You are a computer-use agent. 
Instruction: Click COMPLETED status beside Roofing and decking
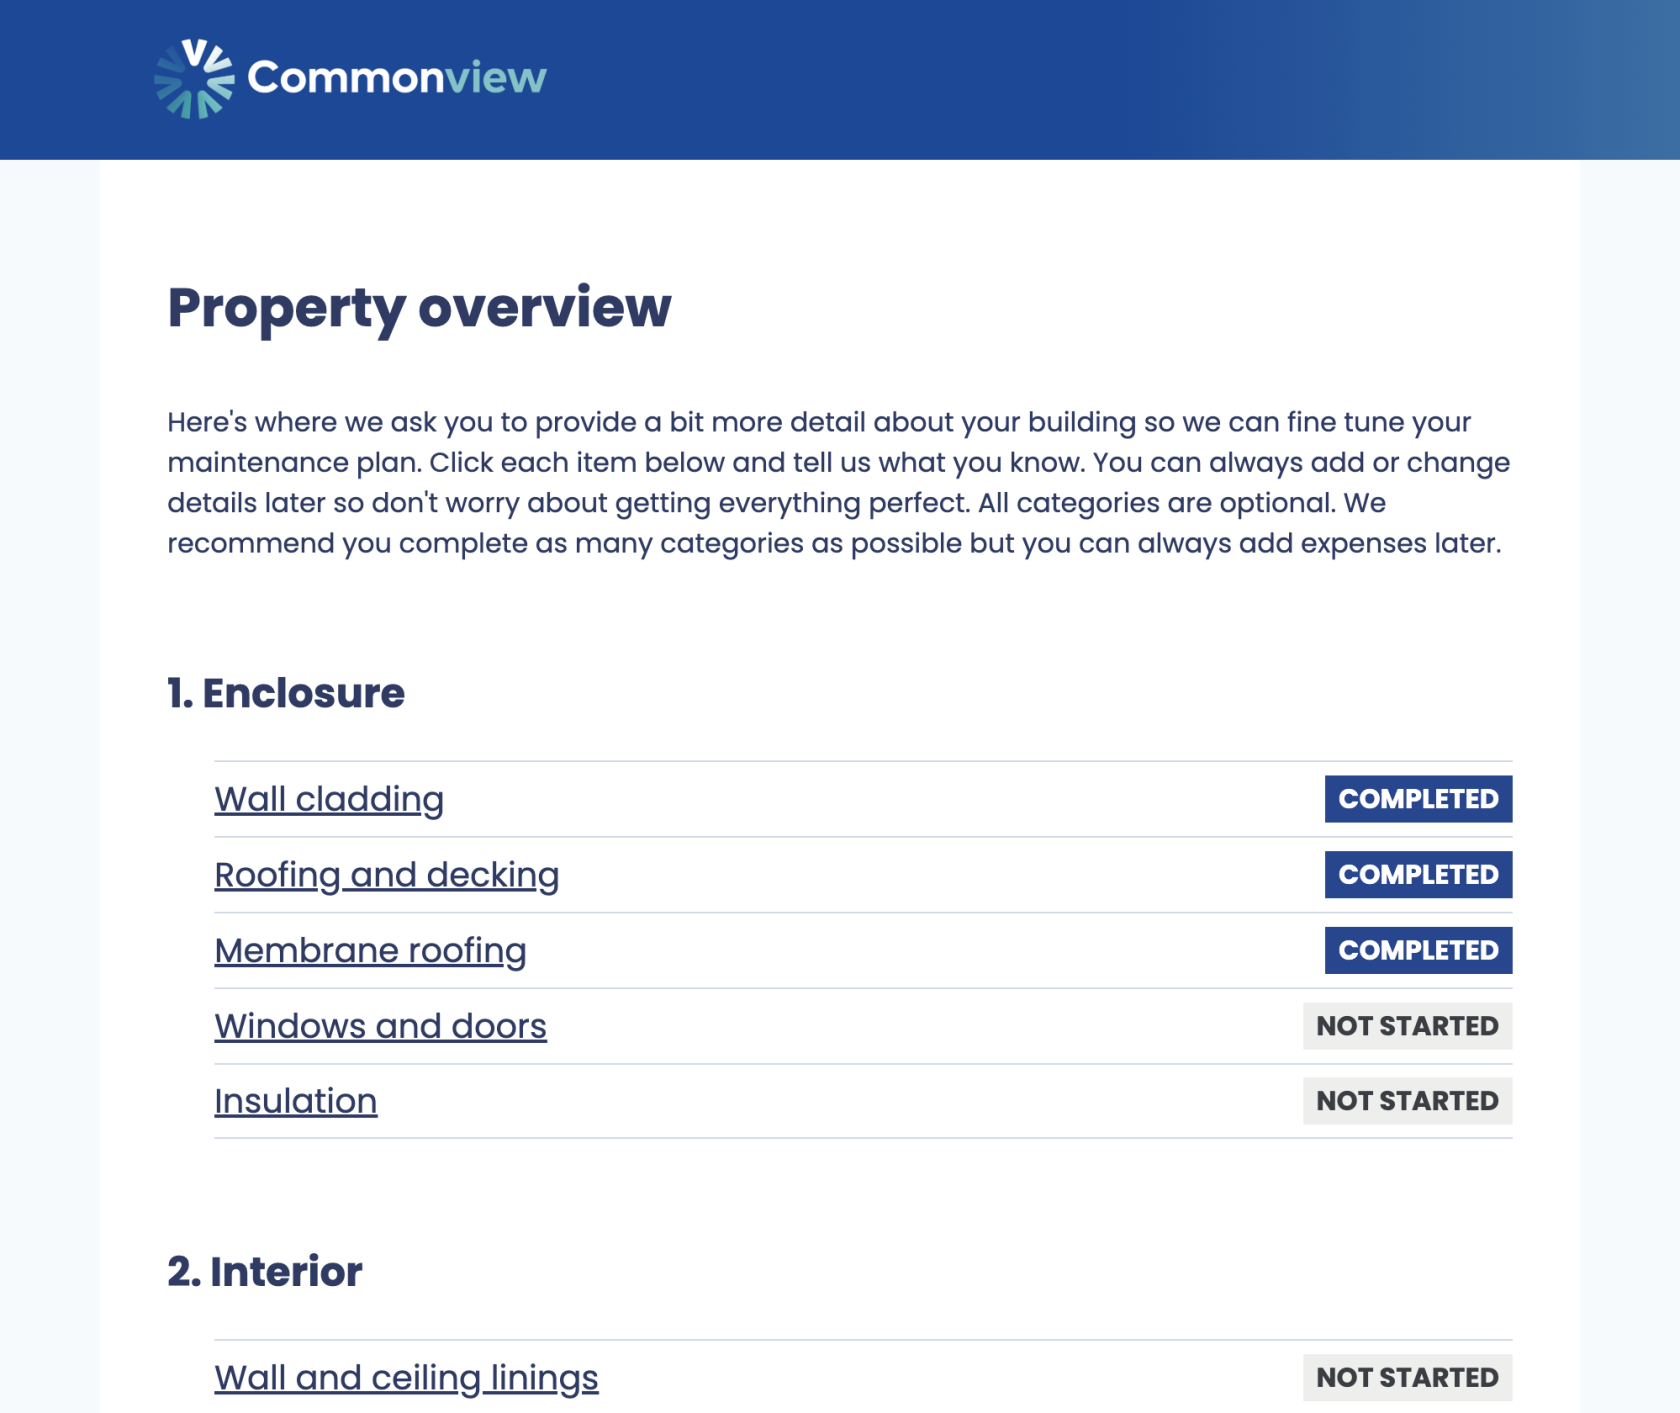pyautogui.click(x=1417, y=875)
